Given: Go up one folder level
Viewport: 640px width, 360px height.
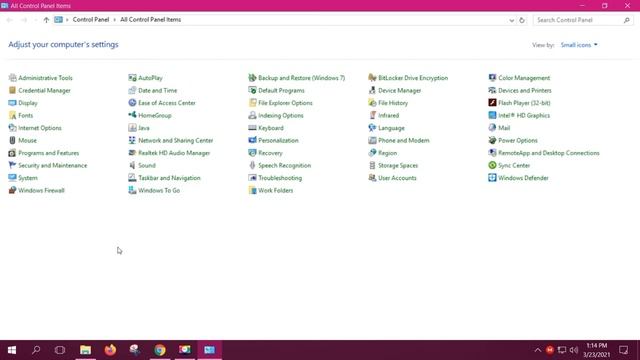Looking at the screenshot, I should (46, 20).
